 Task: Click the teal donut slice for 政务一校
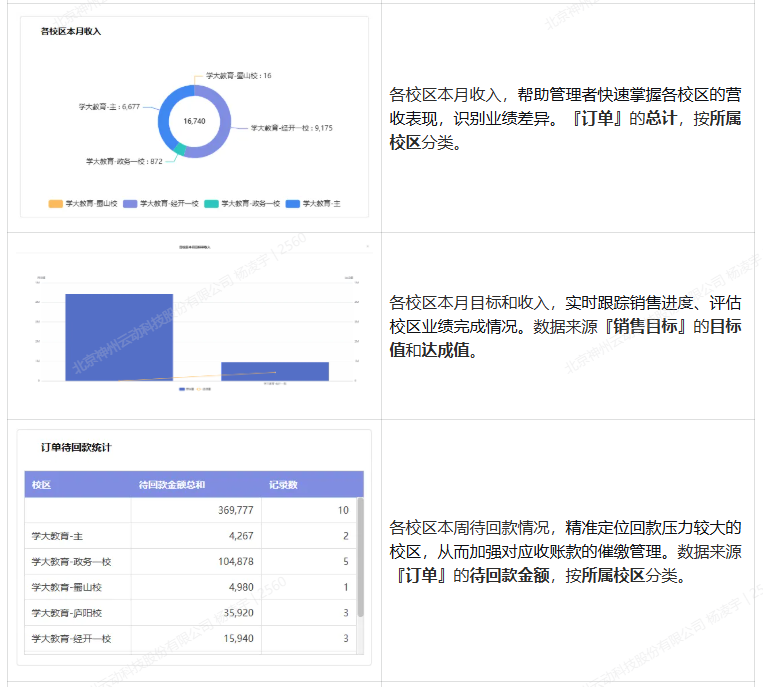pyautogui.click(x=180, y=150)
